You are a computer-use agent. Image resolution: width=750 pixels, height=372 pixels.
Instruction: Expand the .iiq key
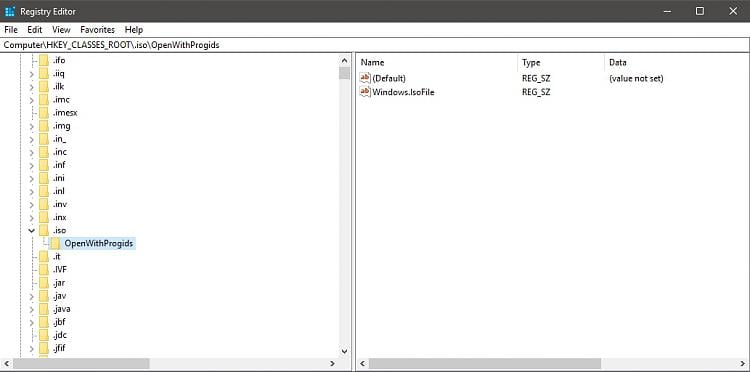pyautogui.click(x=32, y=74)
